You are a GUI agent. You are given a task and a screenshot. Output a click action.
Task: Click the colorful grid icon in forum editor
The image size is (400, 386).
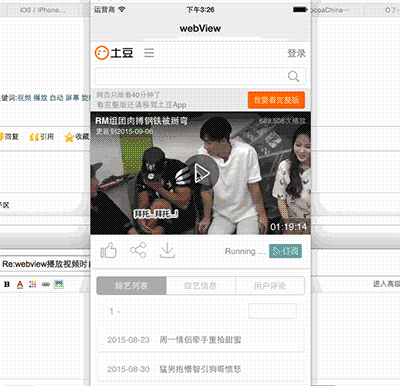click(x=33, y=284)
